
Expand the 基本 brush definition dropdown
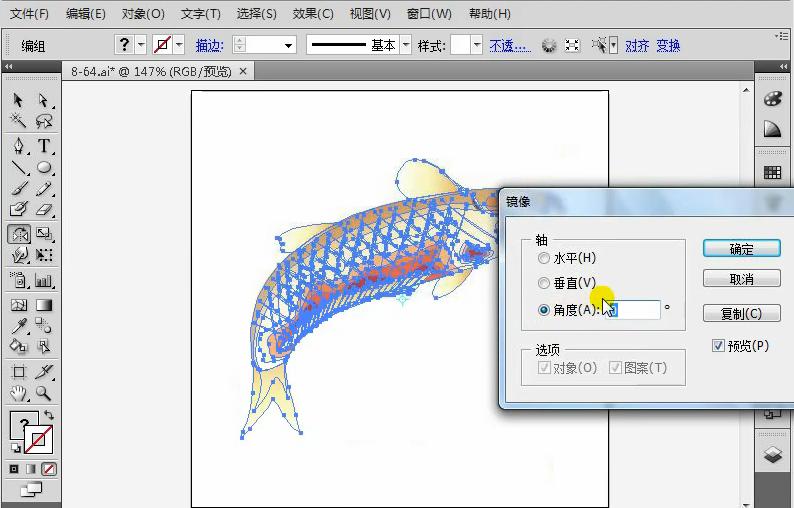[406, 45]
